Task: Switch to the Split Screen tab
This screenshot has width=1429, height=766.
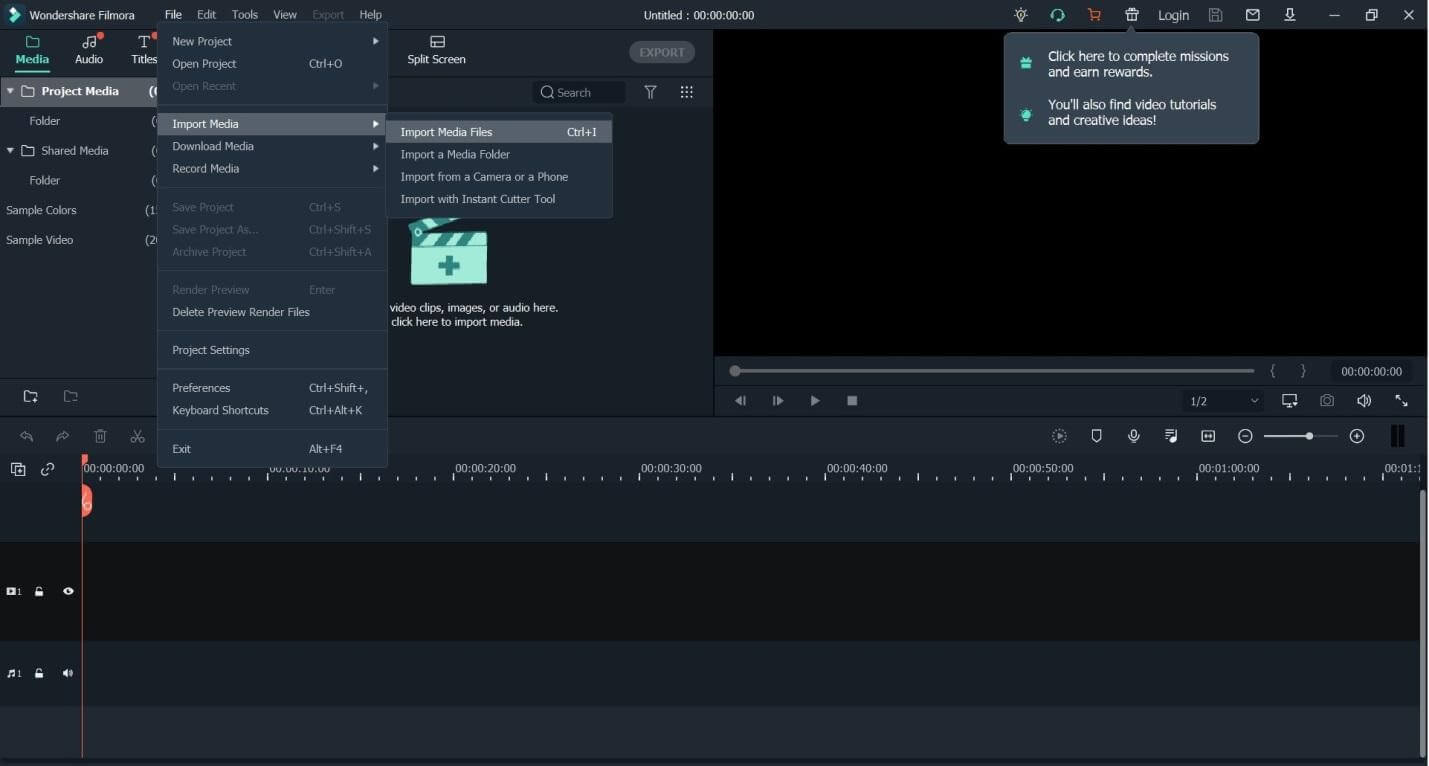Action: click(x=436, y=50)
